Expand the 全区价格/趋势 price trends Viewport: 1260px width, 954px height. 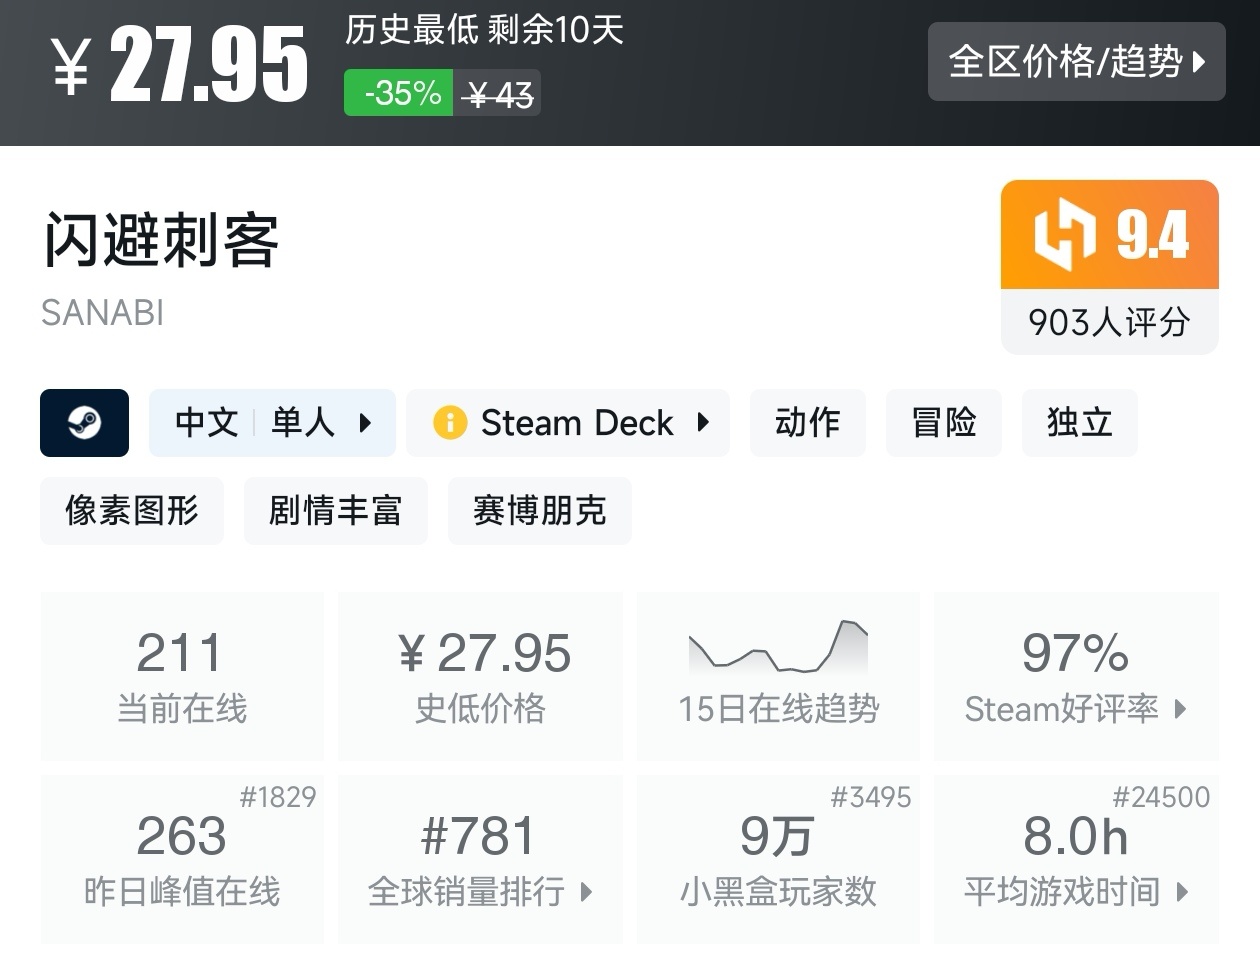coord(1076,62)
